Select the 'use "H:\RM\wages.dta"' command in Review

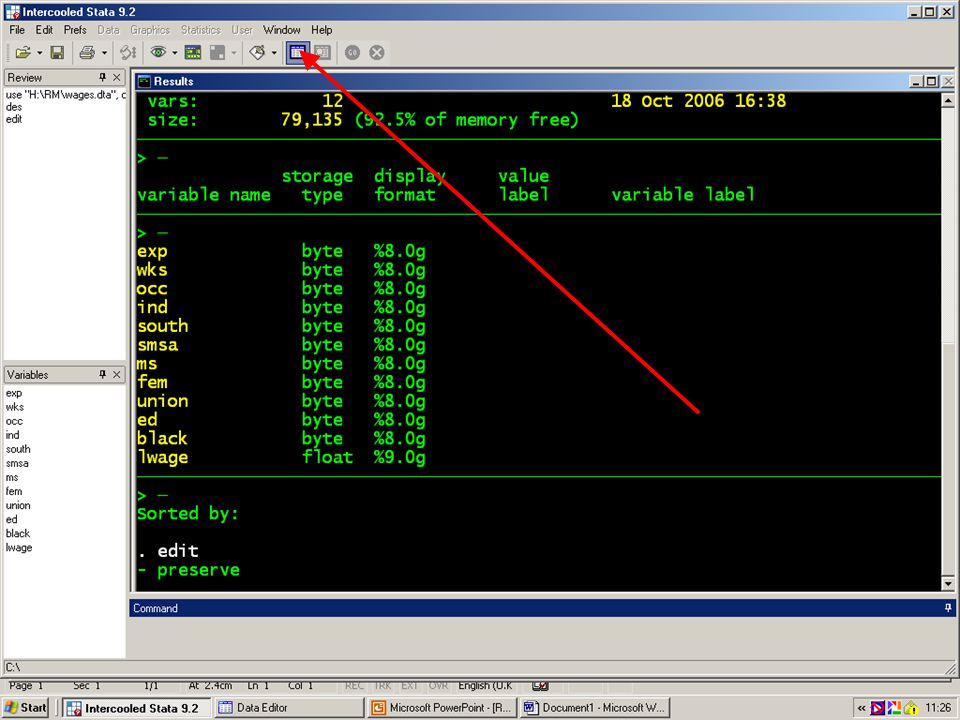coord(65,95)
